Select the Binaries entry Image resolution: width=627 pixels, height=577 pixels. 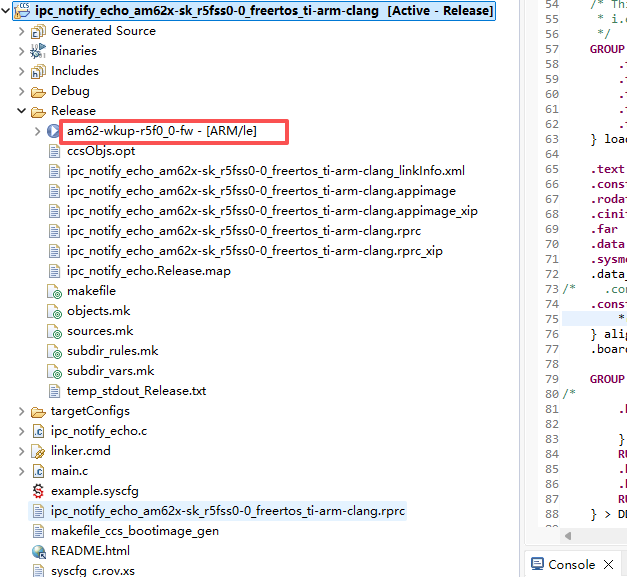74,51
